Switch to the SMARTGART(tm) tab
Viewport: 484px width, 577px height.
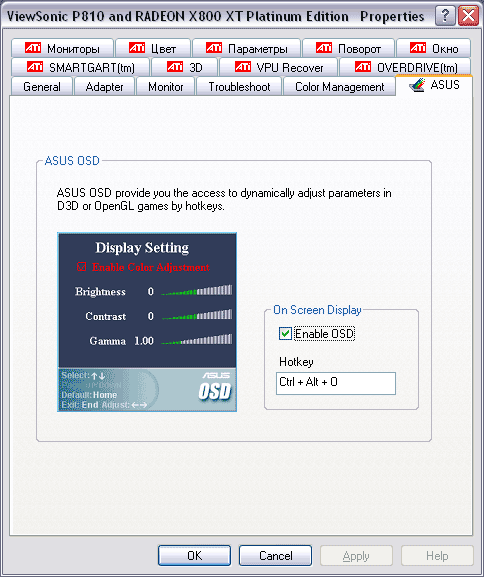pos(80,67)
